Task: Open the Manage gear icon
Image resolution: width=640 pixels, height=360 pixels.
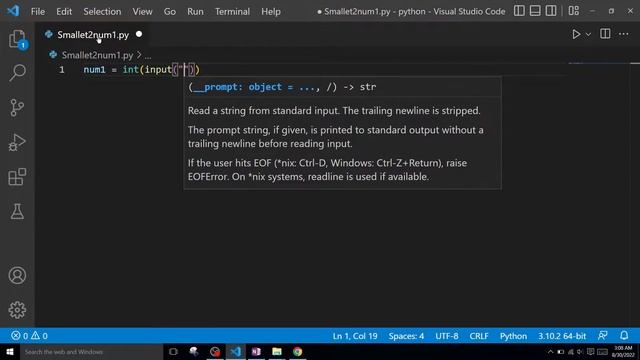Action: (17, 310)
